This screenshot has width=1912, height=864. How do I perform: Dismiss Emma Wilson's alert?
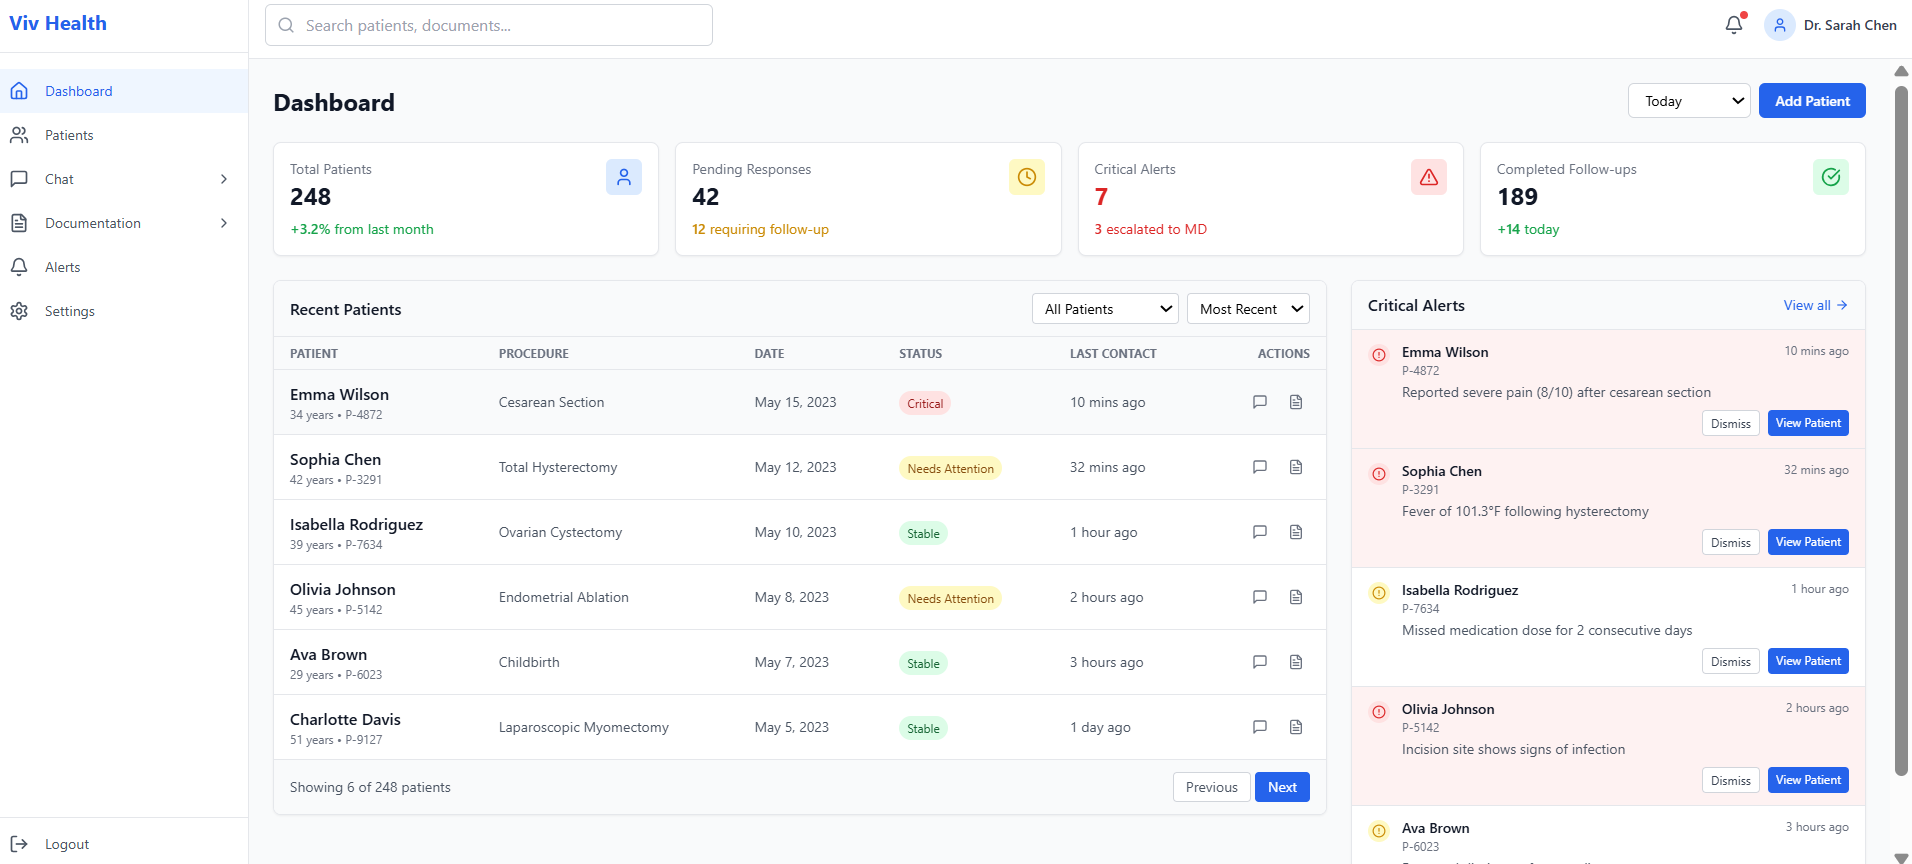click(1730, 423)
